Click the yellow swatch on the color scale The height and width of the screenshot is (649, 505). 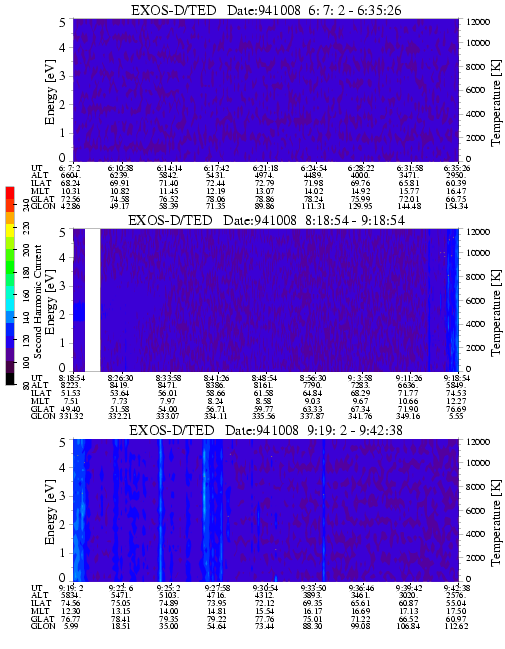[x=10, y=230]
